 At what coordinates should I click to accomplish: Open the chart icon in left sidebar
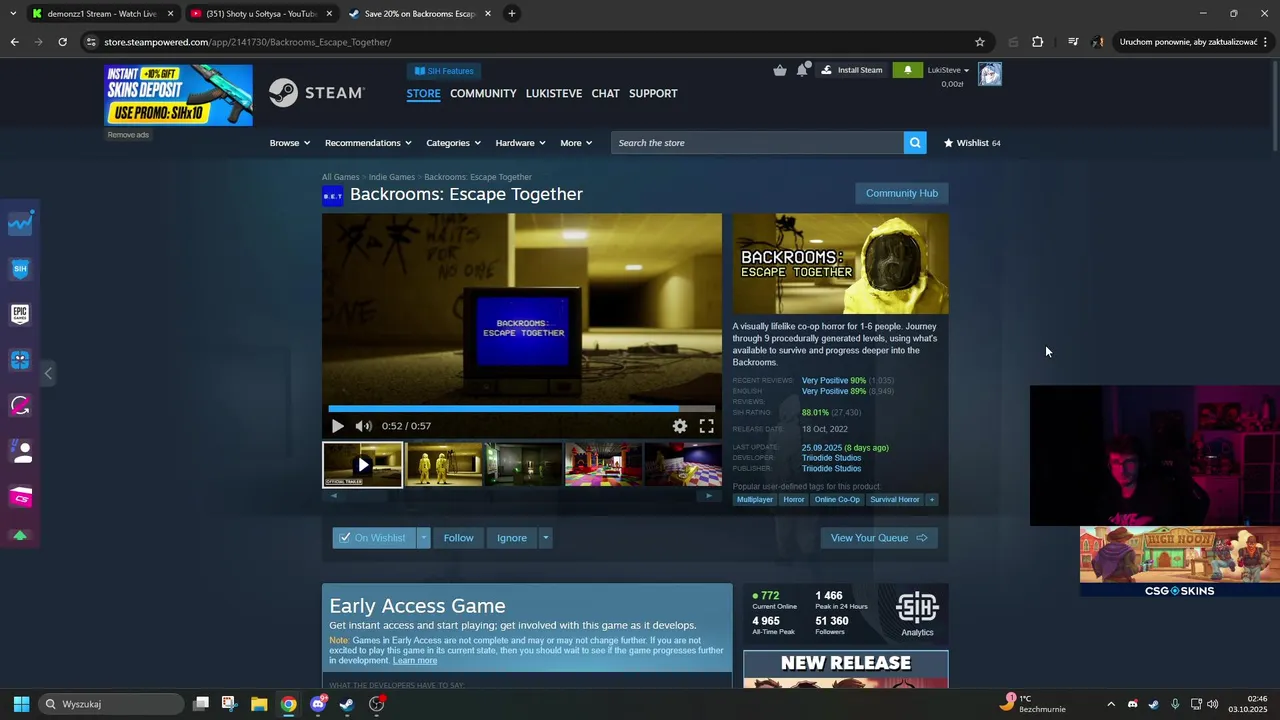[x=20, y=224]
